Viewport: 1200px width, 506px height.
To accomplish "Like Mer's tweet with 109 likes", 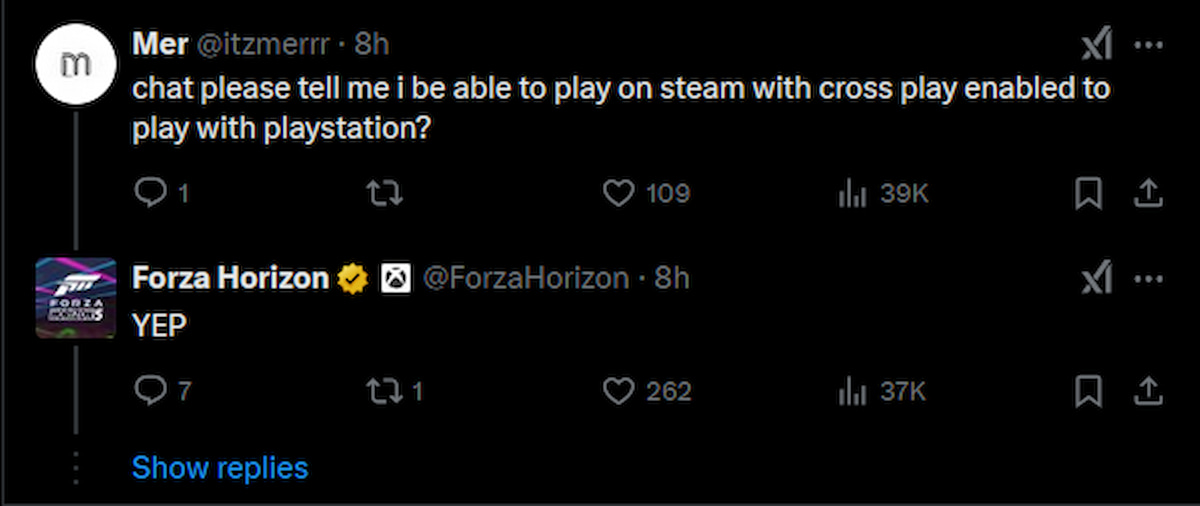I will coord(620,192).
